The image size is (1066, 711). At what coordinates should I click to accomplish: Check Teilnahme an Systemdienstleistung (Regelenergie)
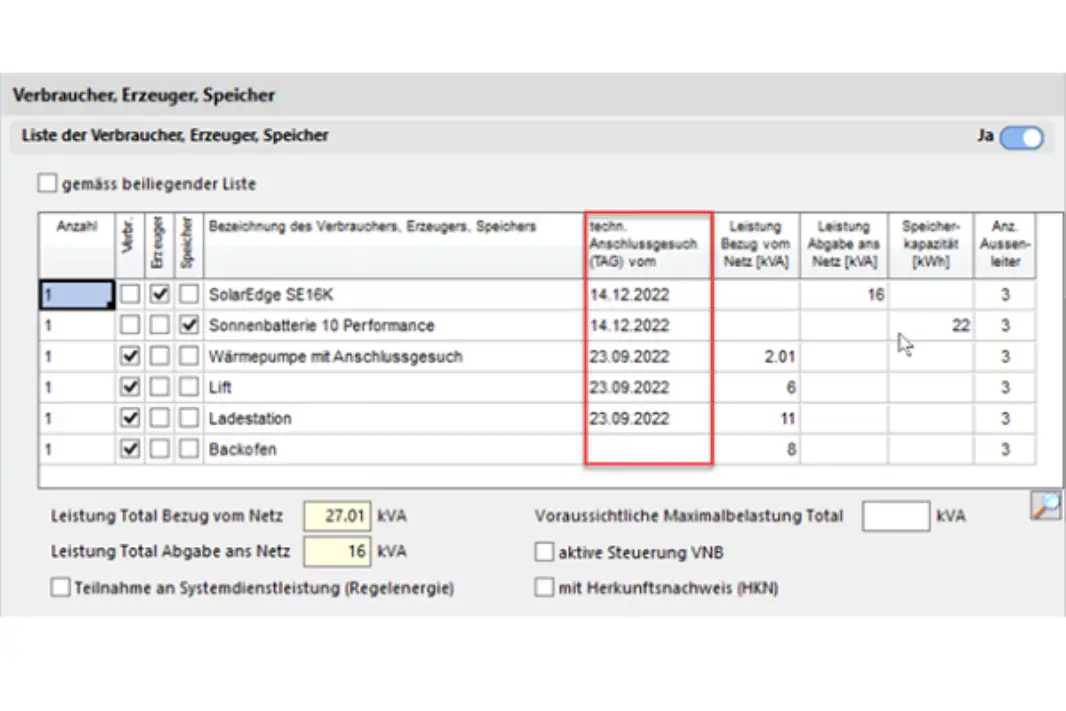point(60,588)
